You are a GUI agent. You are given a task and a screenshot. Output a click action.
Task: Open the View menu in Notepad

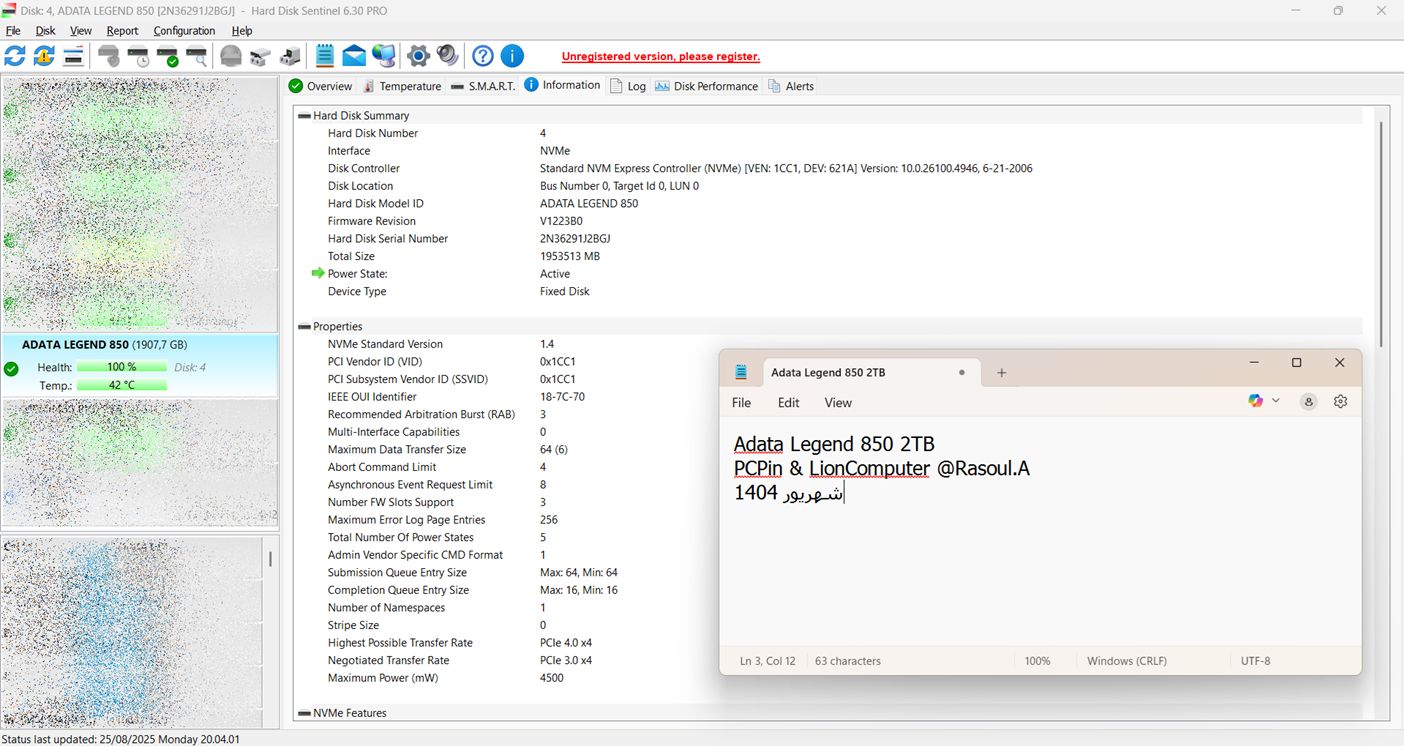[x=838, y=402]
